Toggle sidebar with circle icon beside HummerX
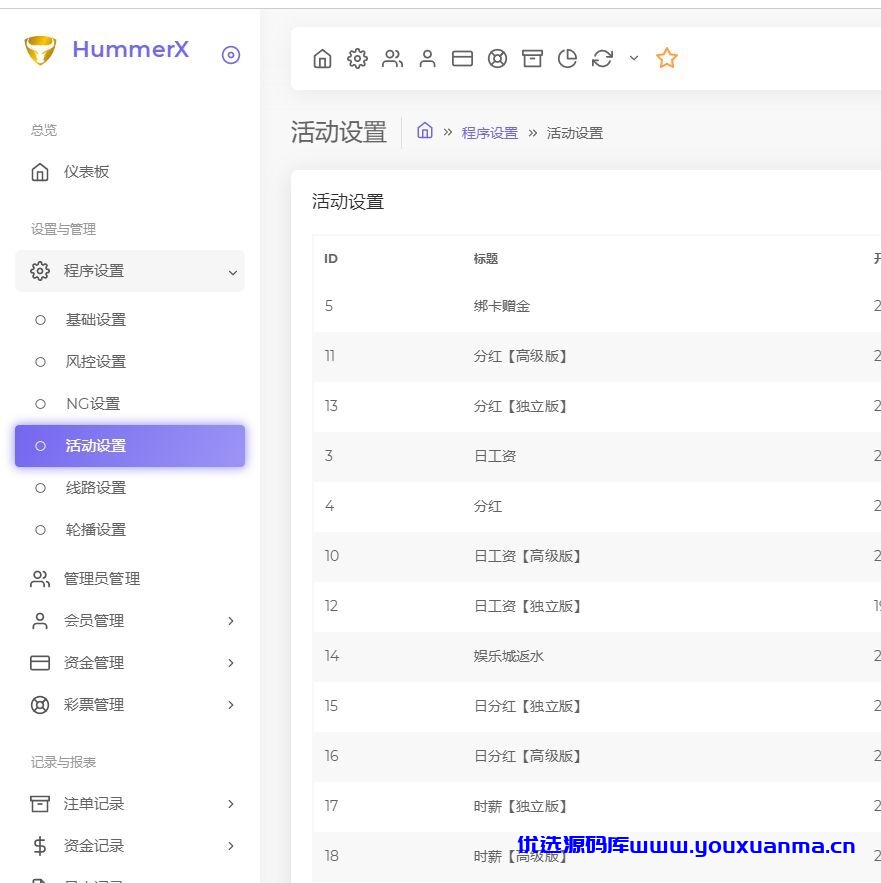The width and height of the screenshot is (881, 883). coord(231,55)
